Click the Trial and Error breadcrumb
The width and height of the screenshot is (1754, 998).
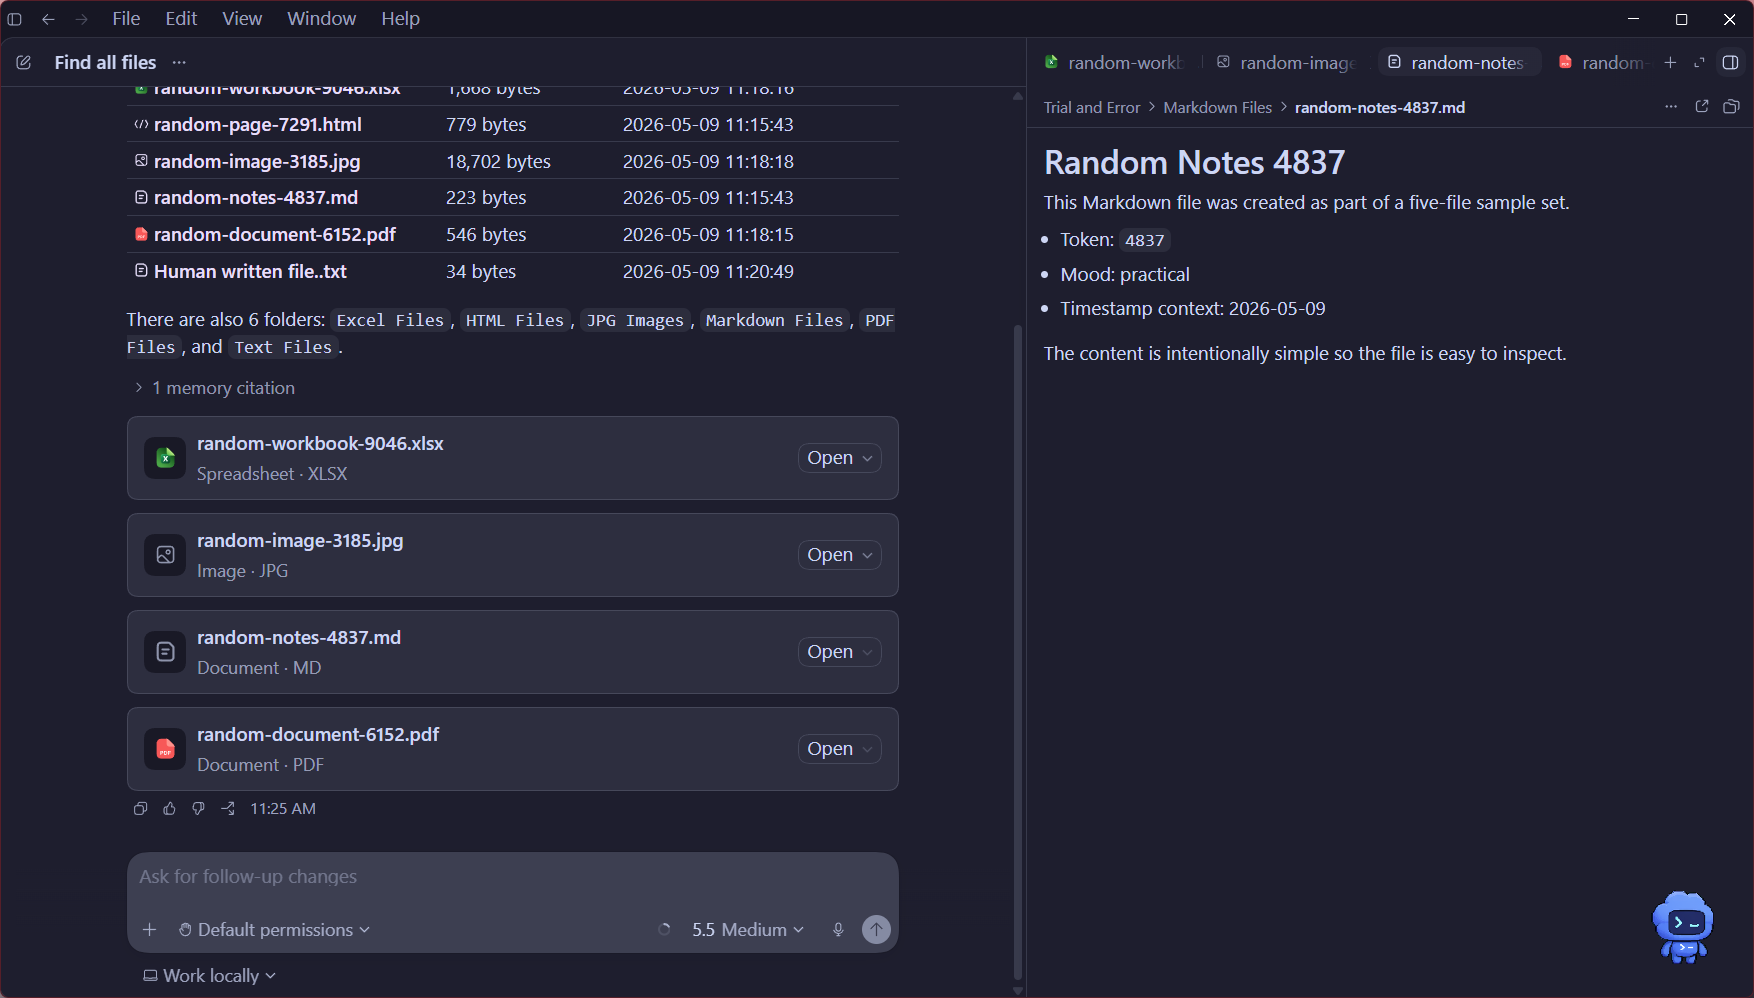pos(1092,107)
